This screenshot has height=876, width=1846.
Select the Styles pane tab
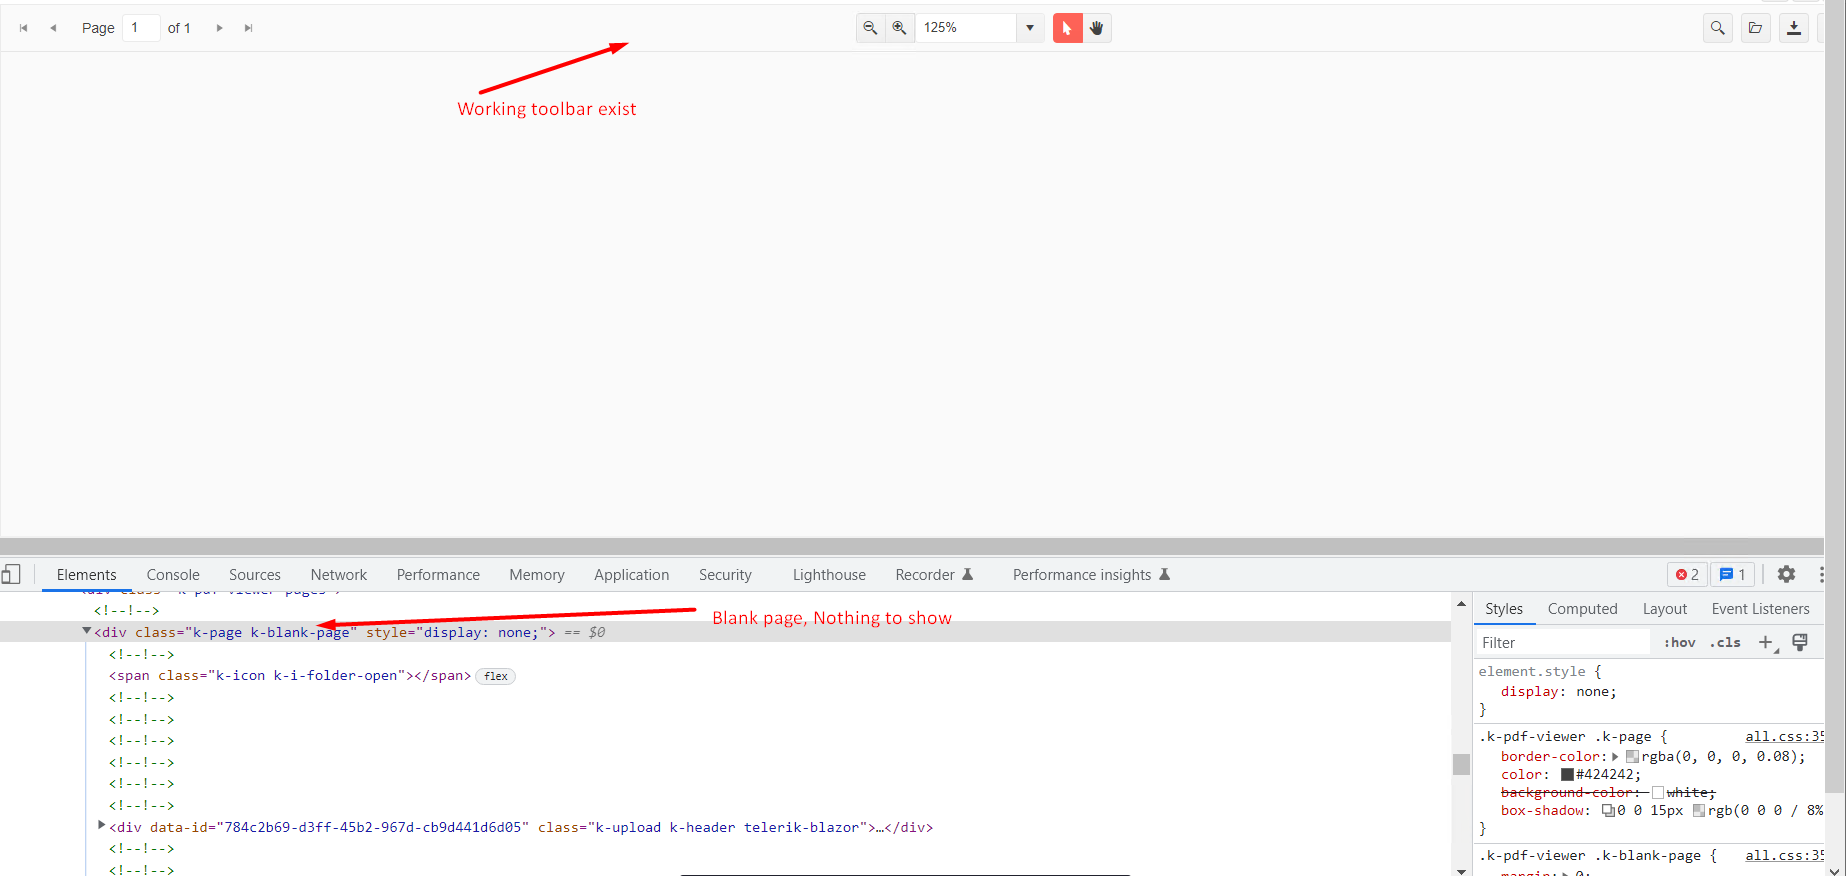[x=1504, y=609]
